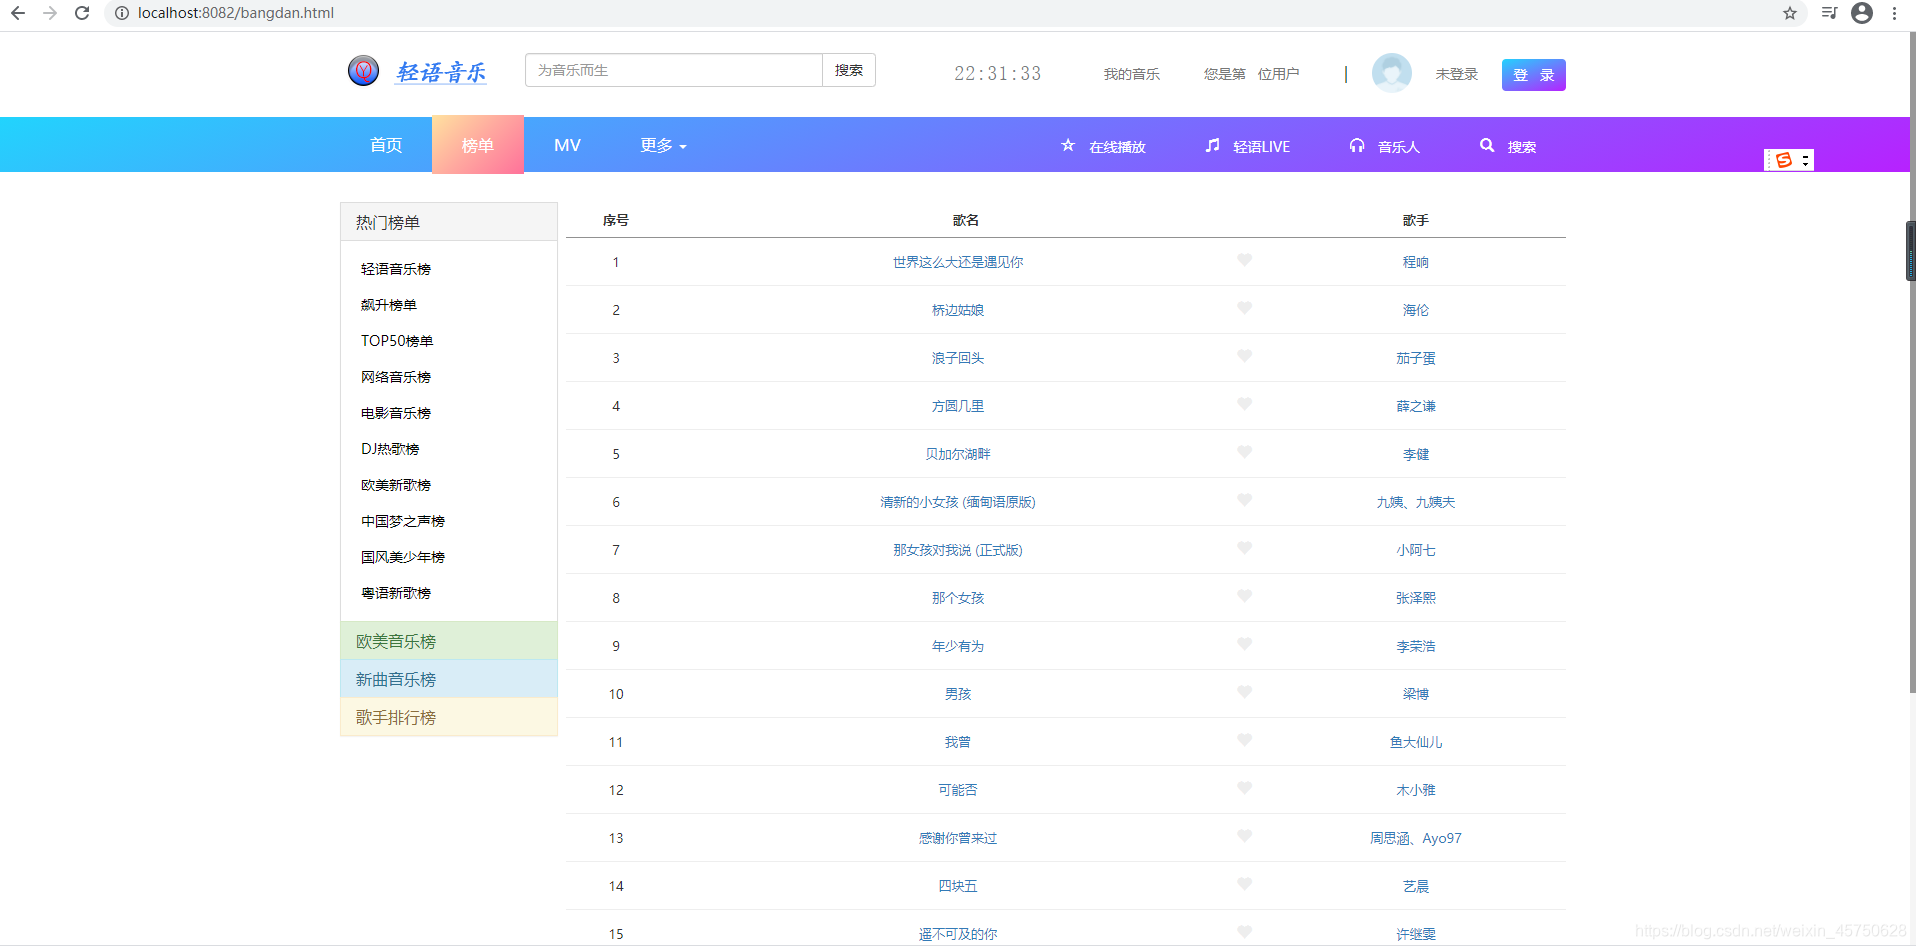
Task: Like song 感谢你曾来过 with heart
Action: pos(1244,836)
